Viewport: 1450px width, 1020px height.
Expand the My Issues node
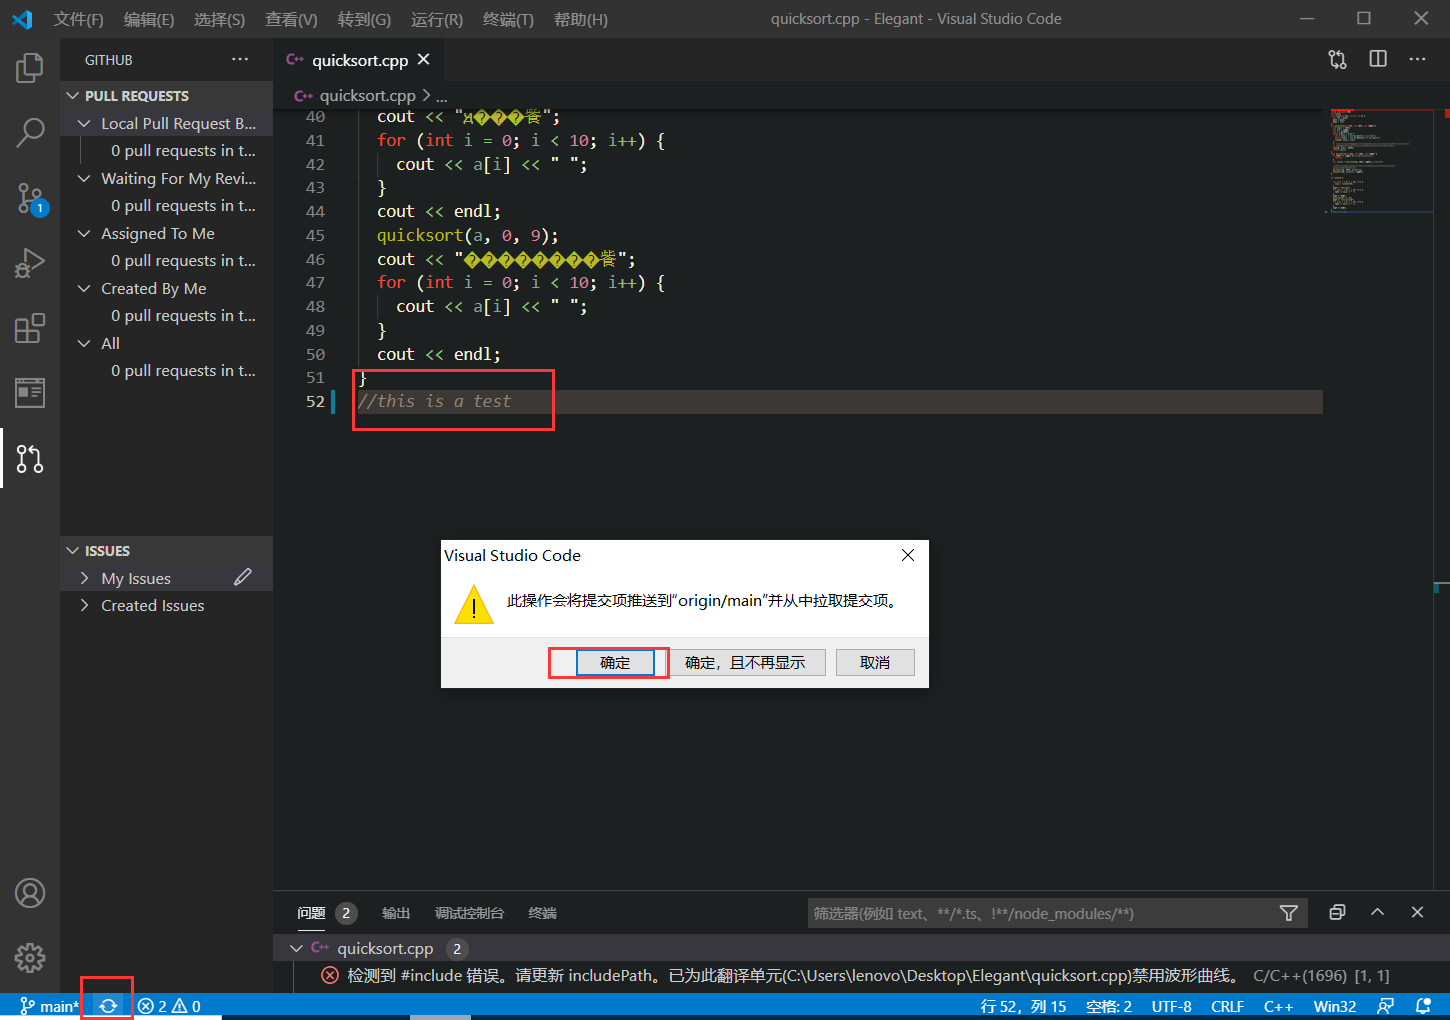pos(84,578)
